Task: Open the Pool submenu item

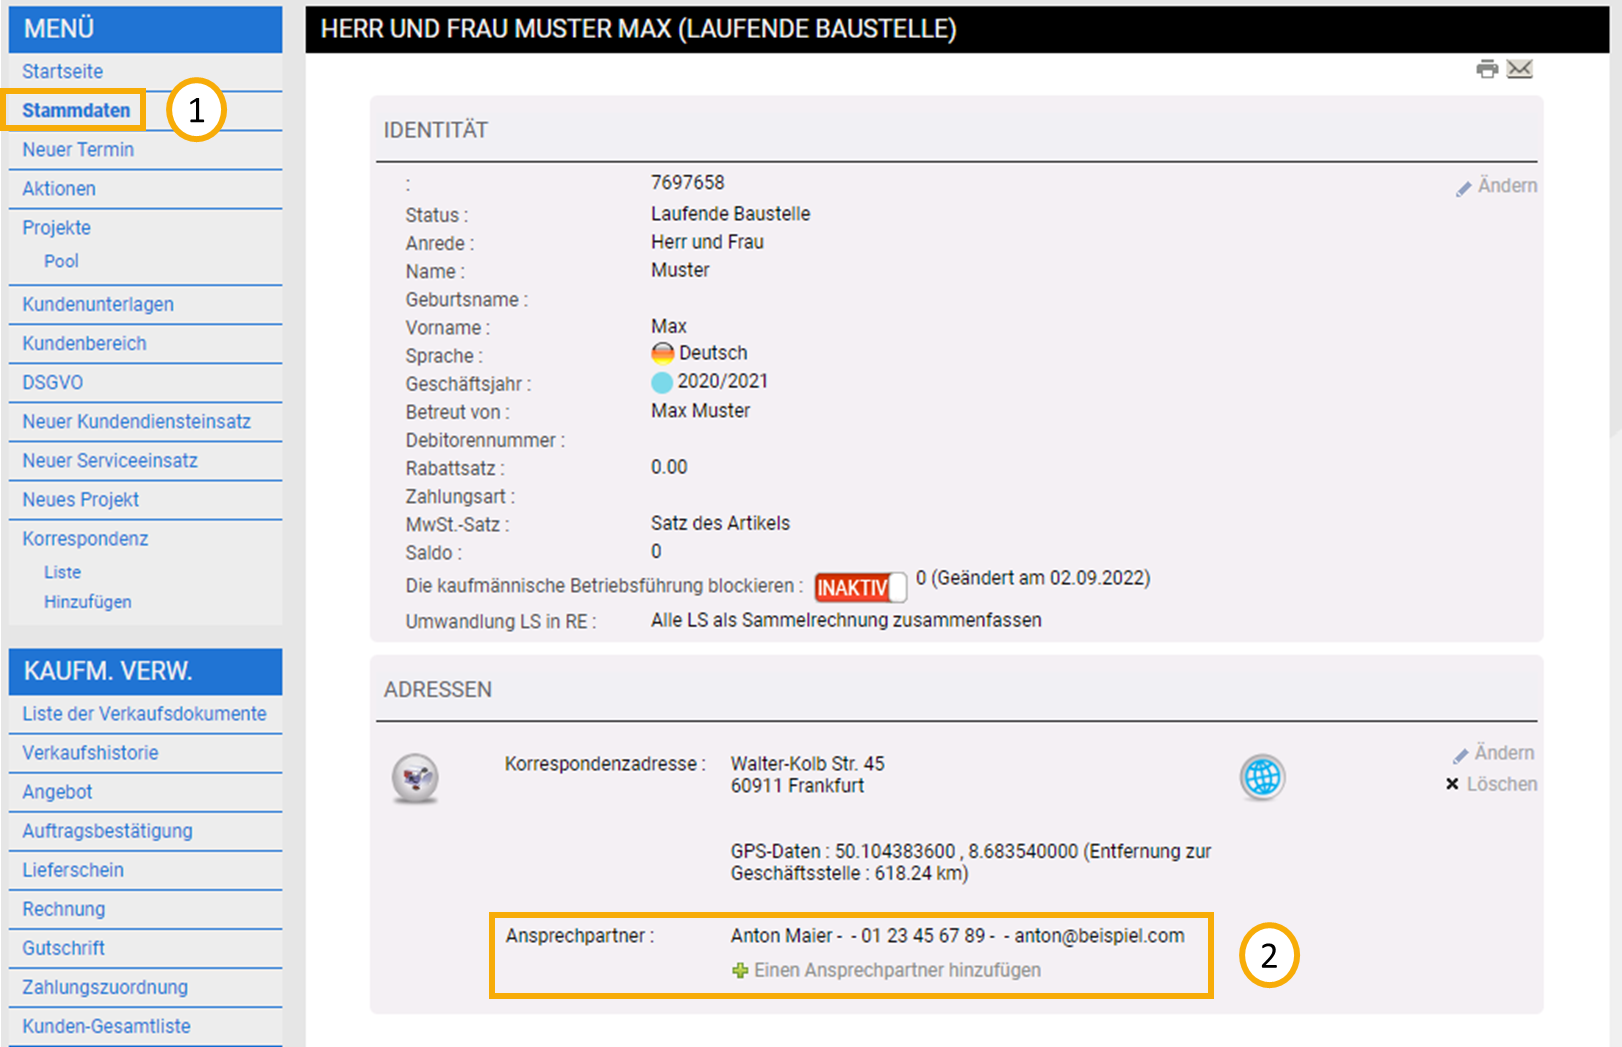Action: click(61, 261)
